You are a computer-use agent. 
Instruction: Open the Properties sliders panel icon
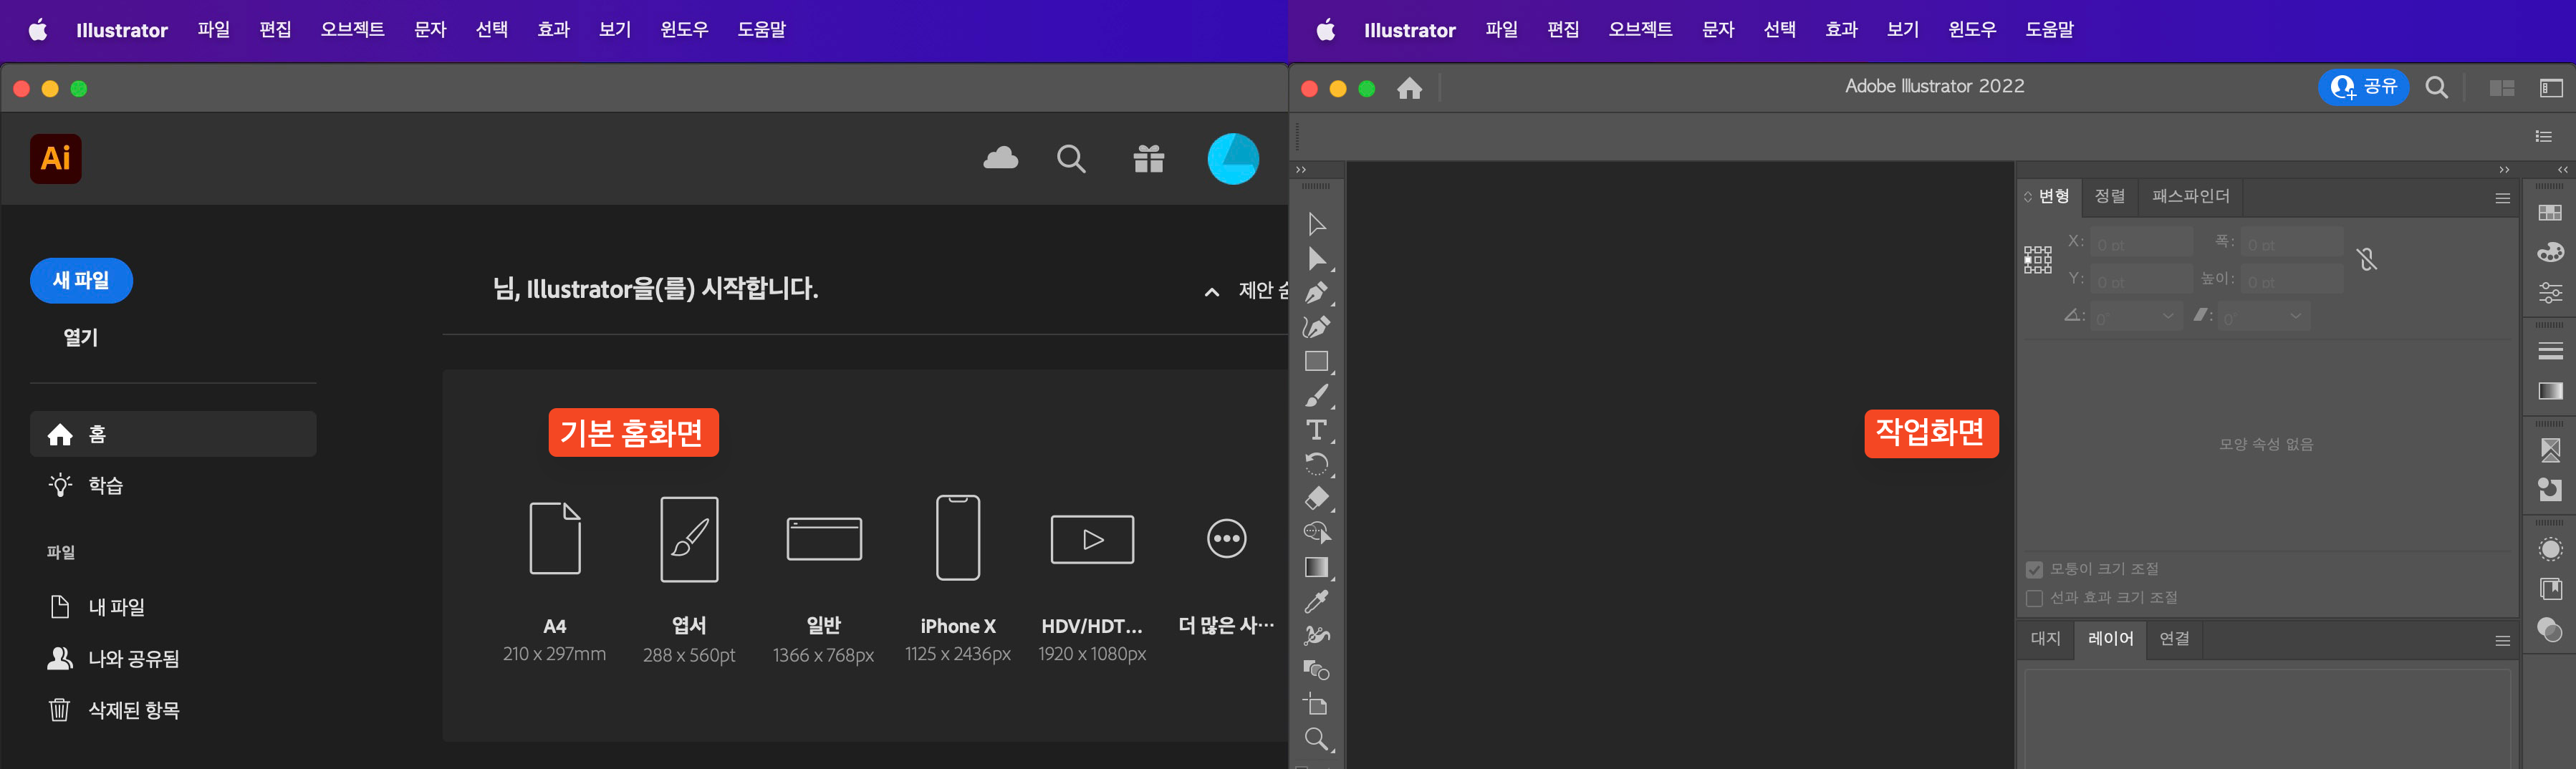[x=2550, y=293]
